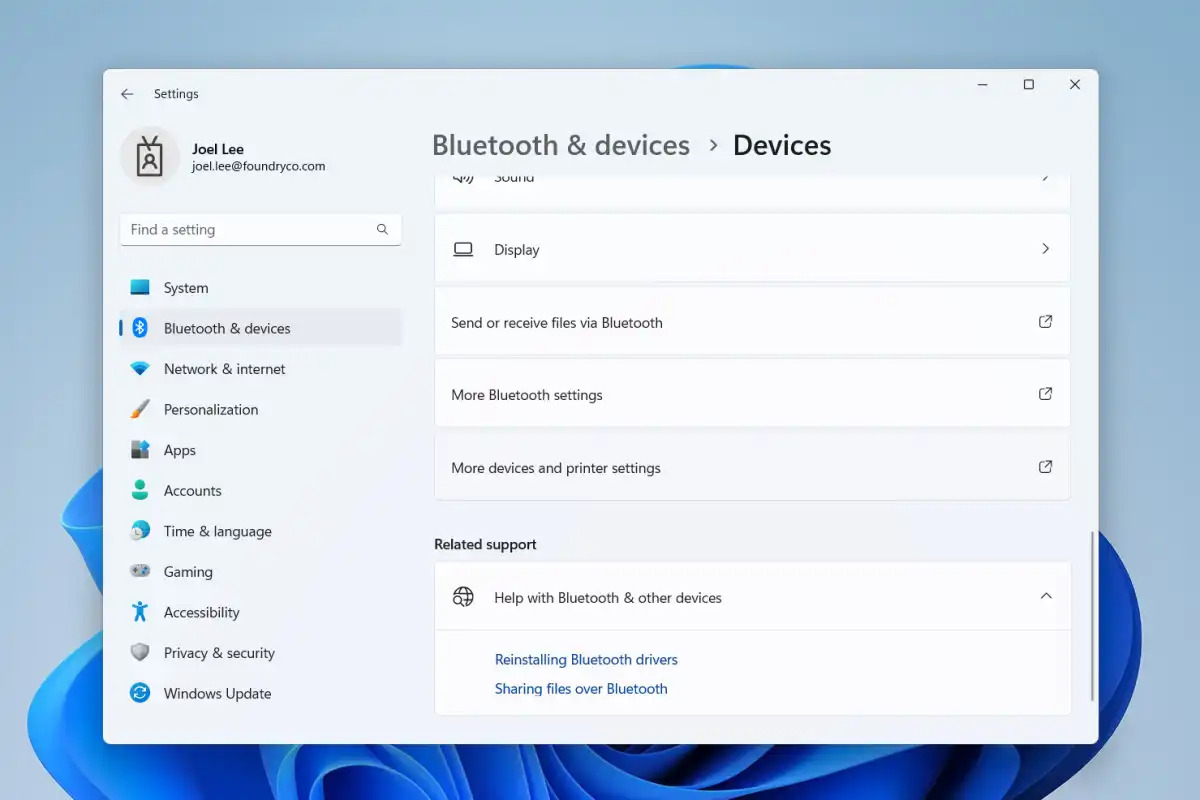The width and height of the screenshot is (1200, 800).
Task: Open Gaming settings from the sidebar
Action: tap(188, 571)
